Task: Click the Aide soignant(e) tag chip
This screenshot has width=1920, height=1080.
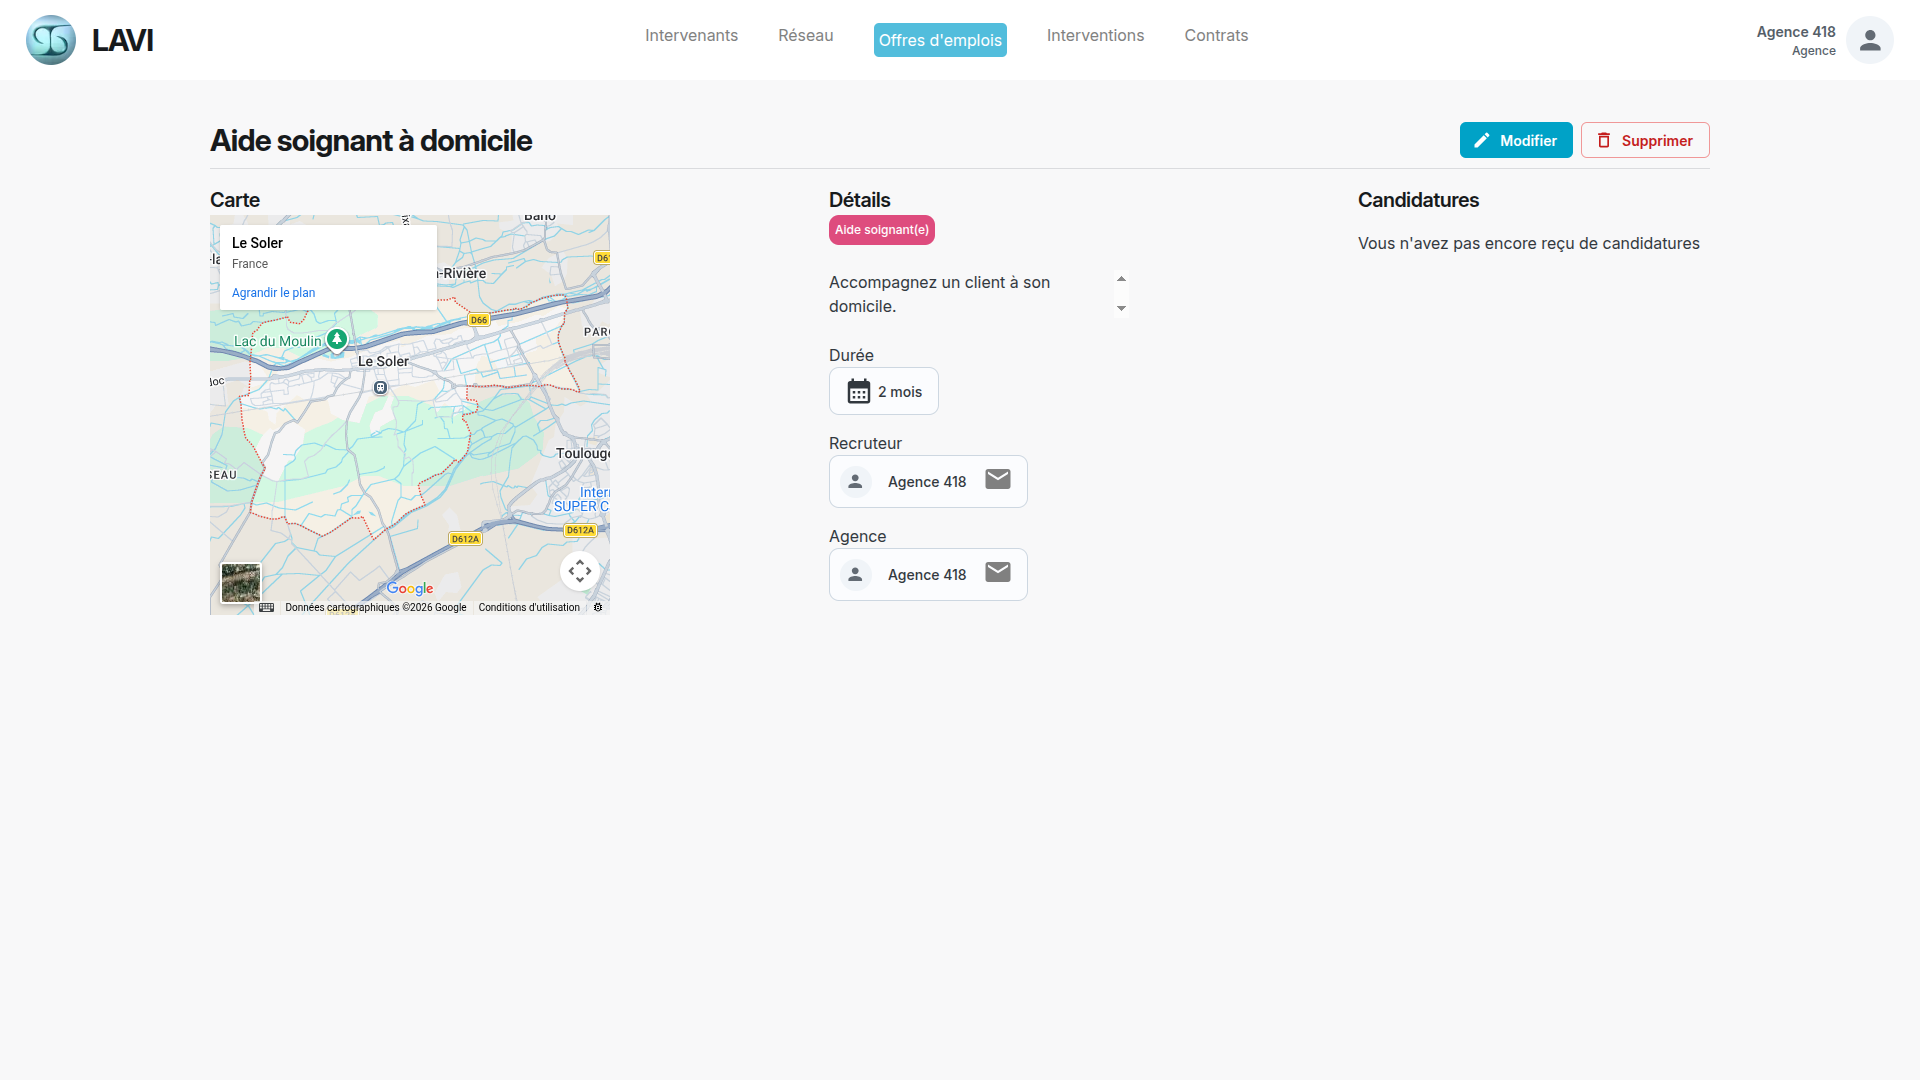Action: click(881, 230)
